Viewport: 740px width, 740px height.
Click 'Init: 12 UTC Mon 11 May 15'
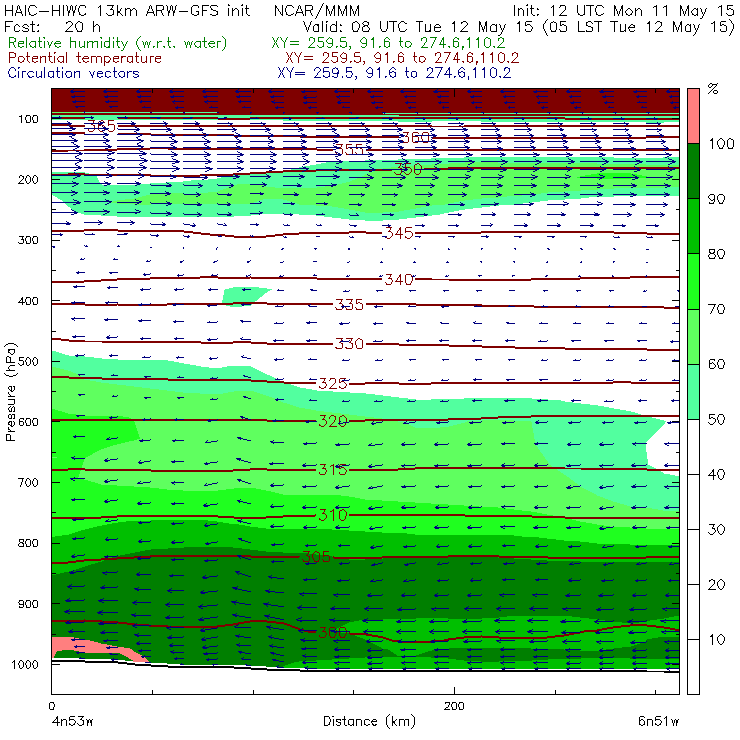[623, 11]
